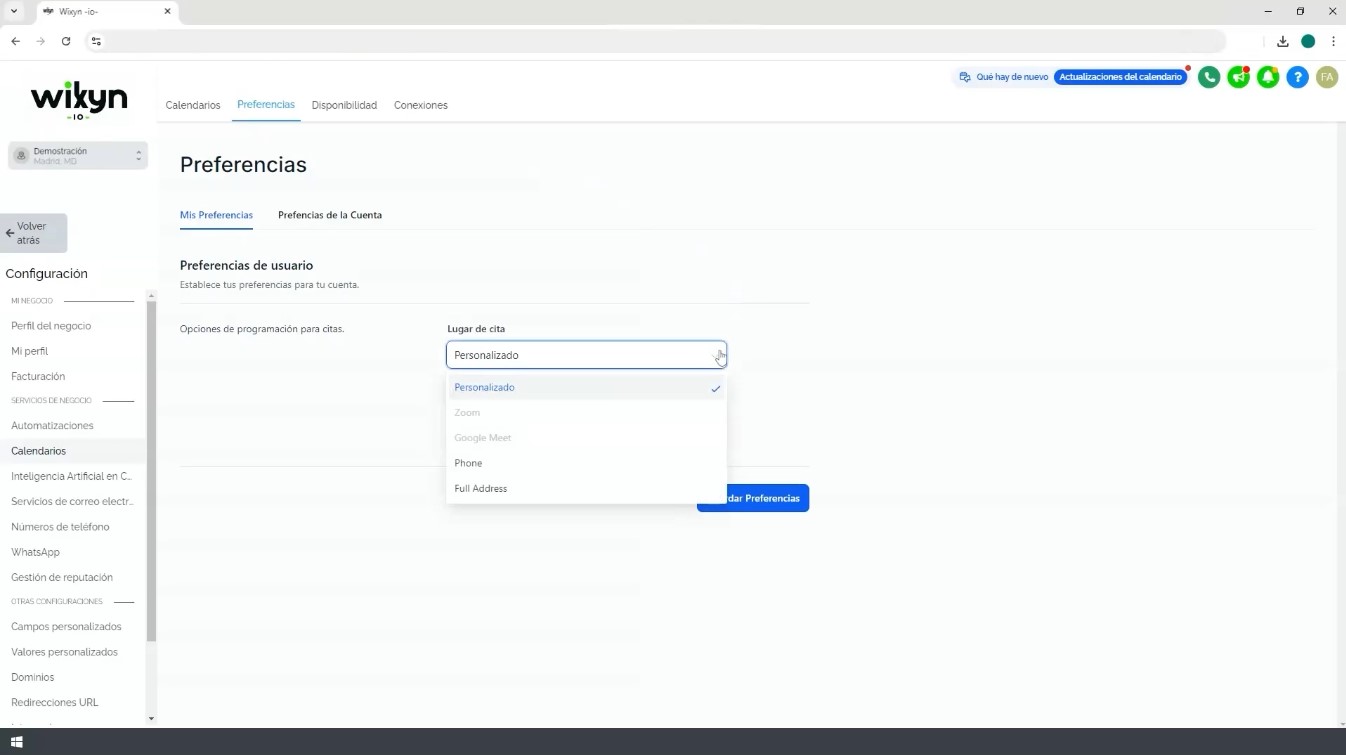Choose Google Meet in the location list
The image size is (1346, 755).
tap(586, 438)
